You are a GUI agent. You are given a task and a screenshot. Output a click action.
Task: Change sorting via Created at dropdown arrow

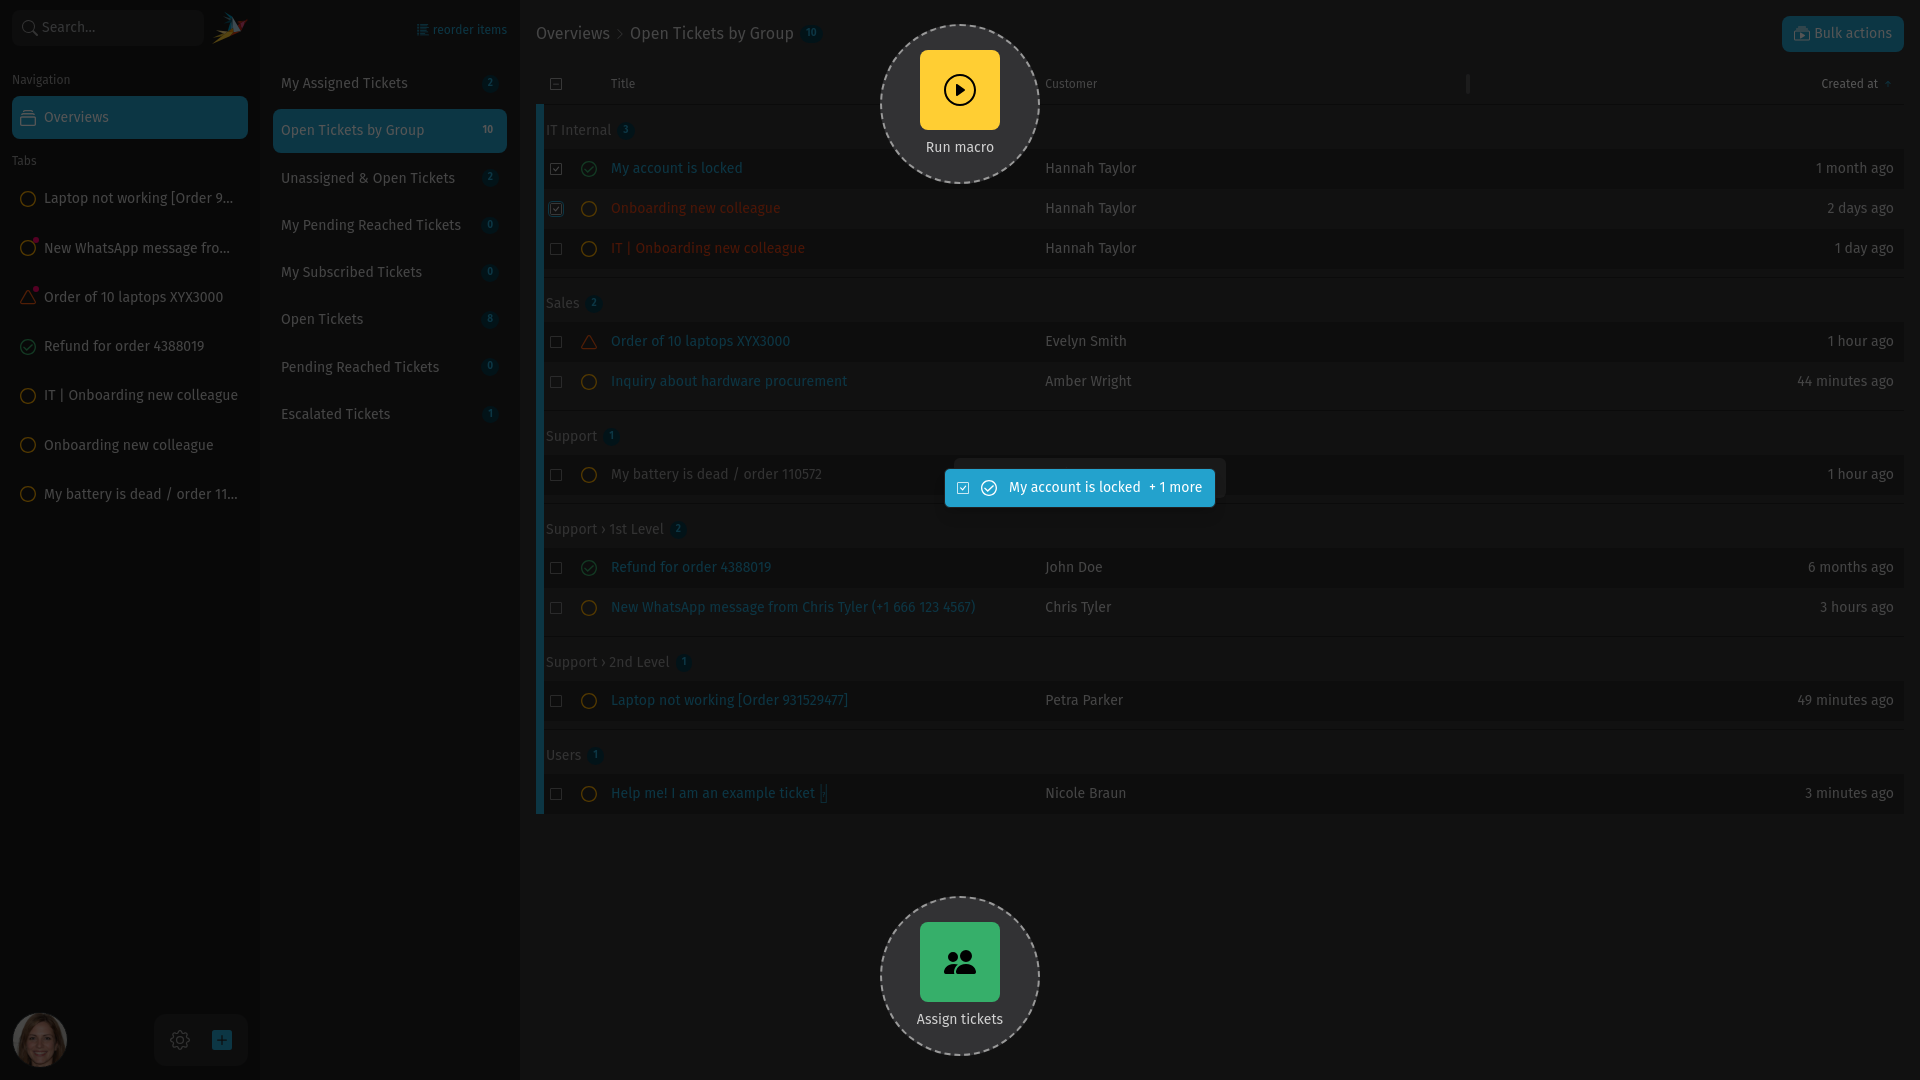(1890, 84)
